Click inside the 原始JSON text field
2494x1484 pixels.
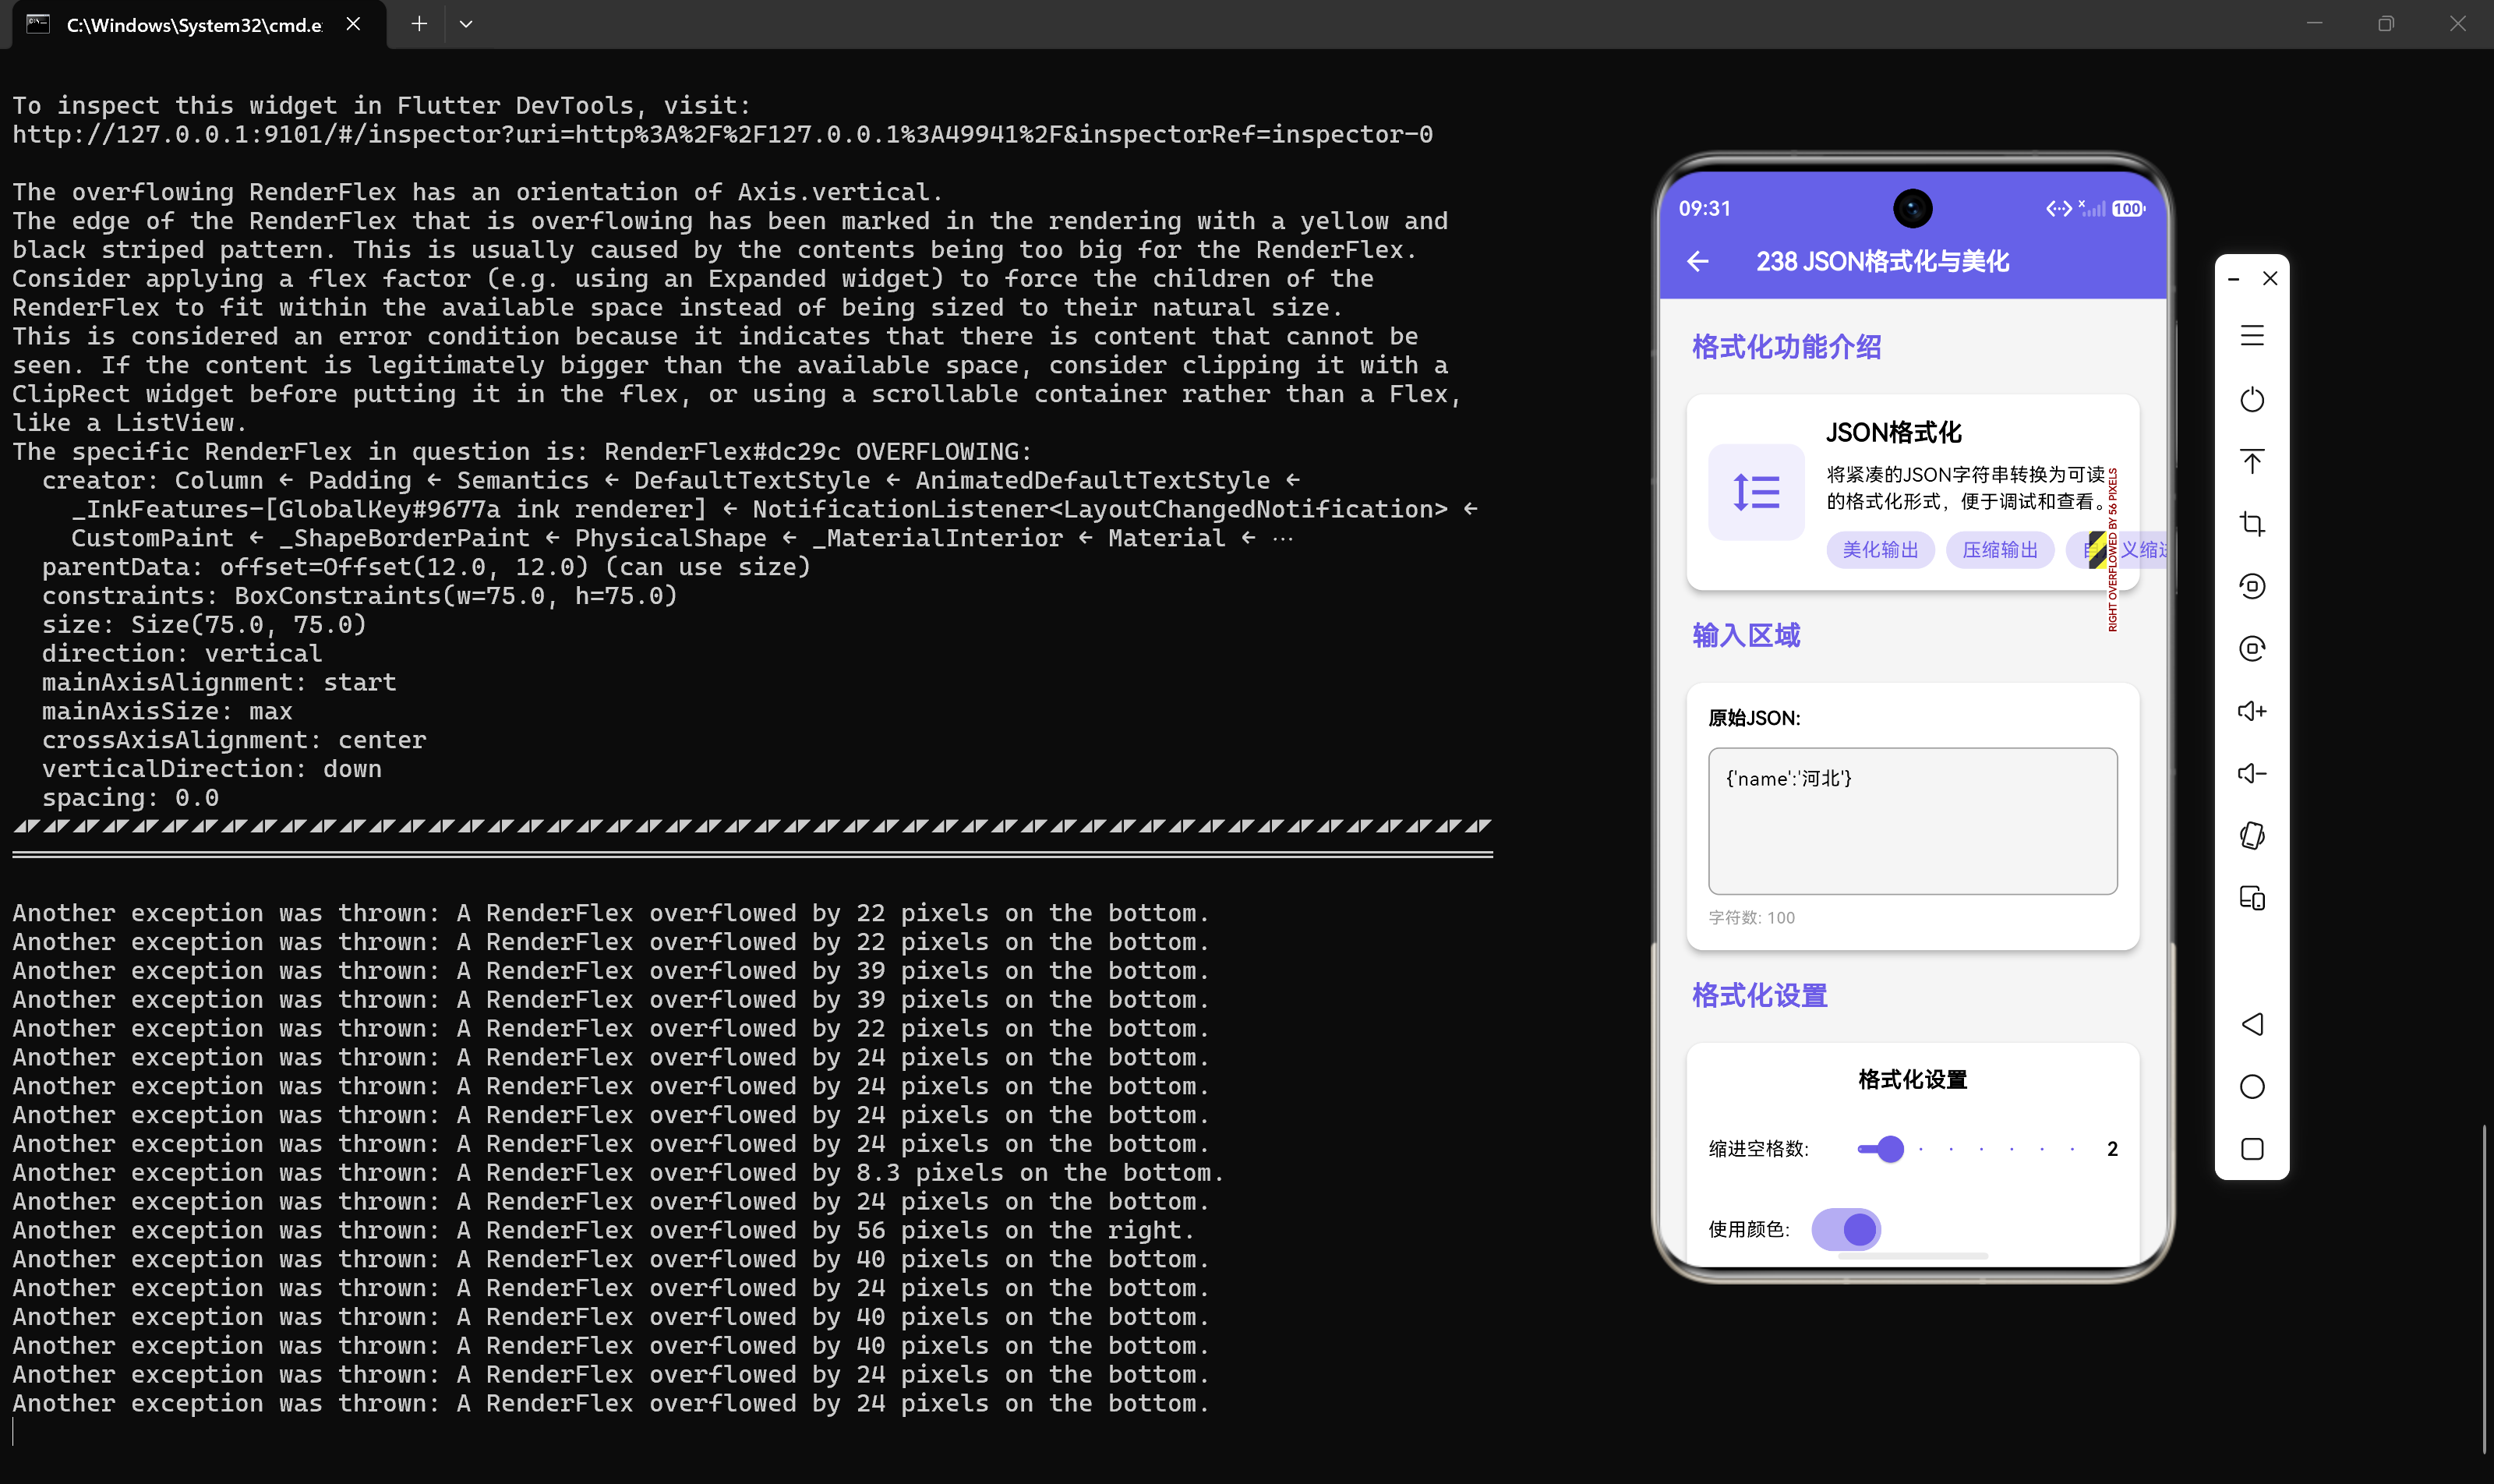1912,821
